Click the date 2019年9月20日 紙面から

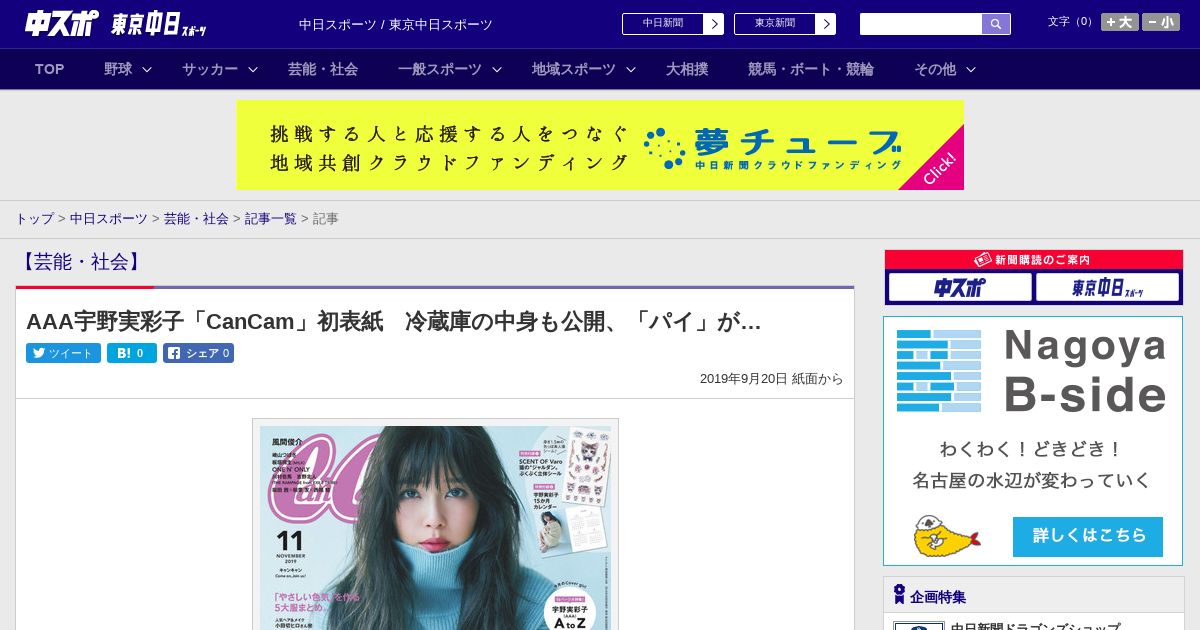(x=771, y=379)
